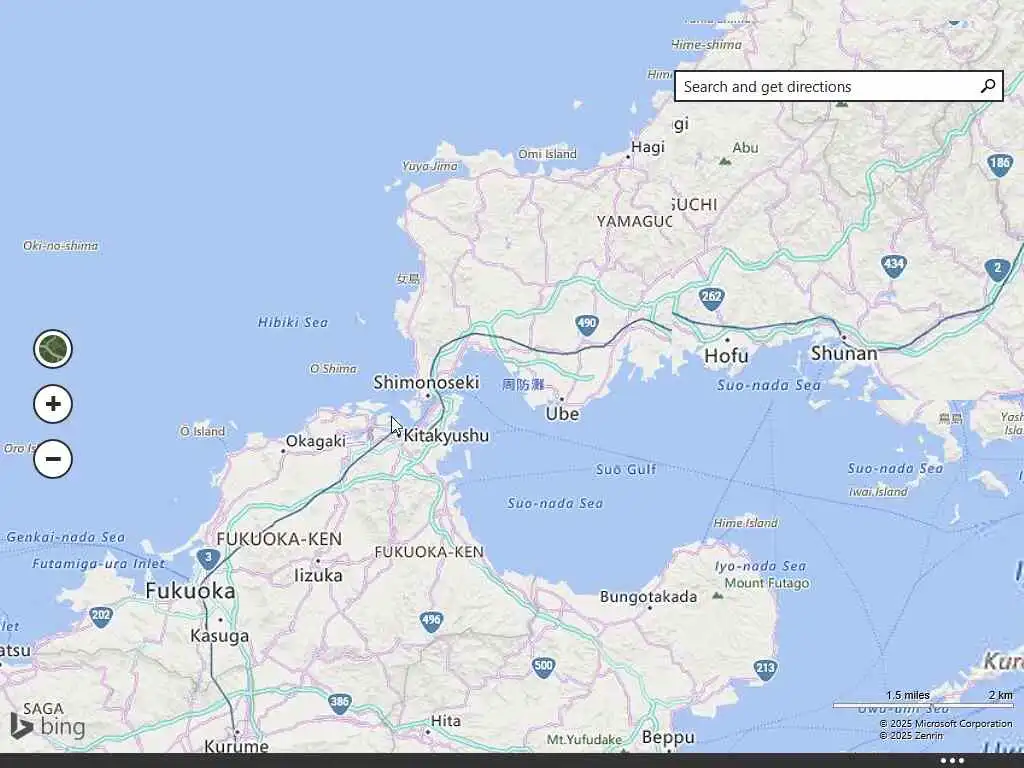Image resolution: width=1024 pixels, height=768 pixels.
Task: Zoom out with the minus button
Action: [x=53, y=458]
